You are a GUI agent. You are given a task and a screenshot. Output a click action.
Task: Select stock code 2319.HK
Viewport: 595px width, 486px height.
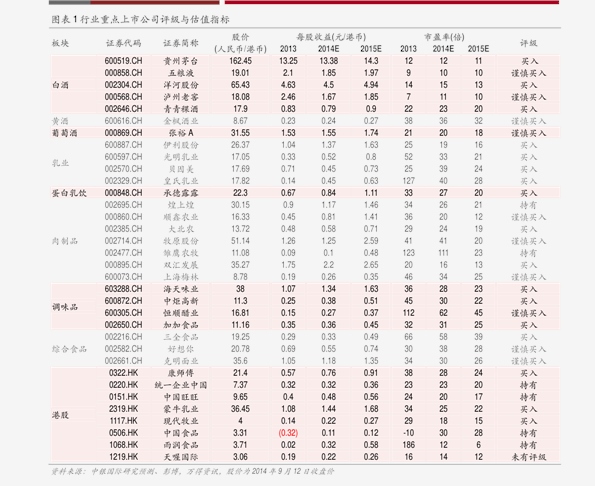(123, 409)
